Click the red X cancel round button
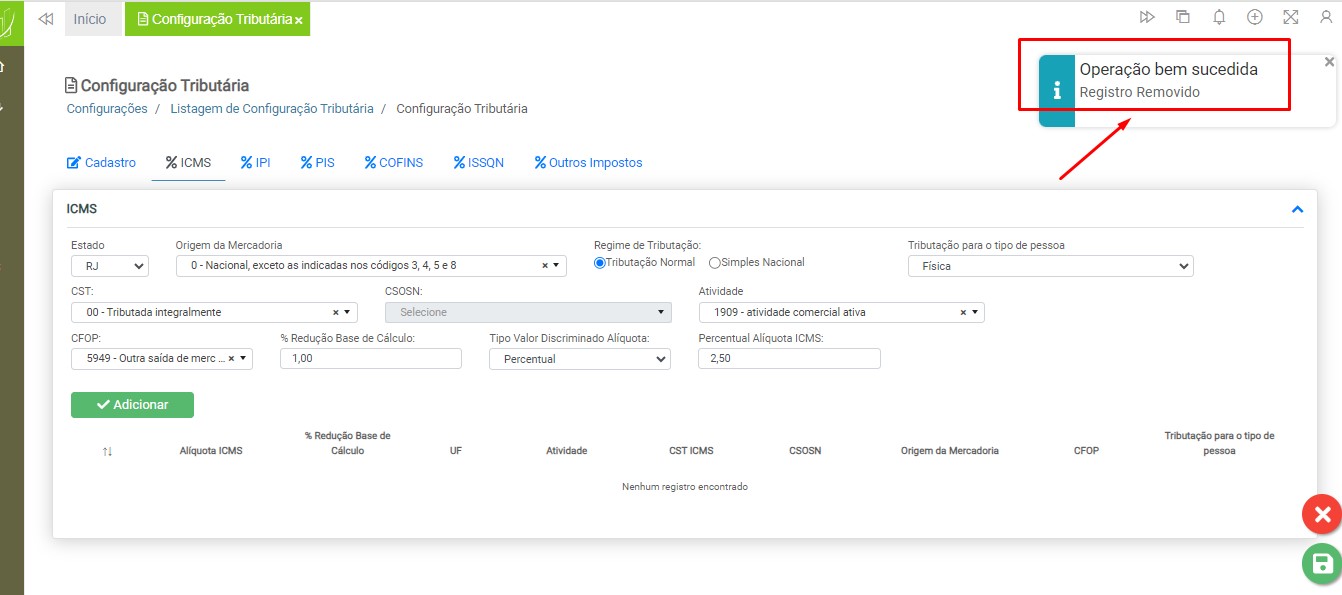Screen dimensions: 1342x595 1322,515
